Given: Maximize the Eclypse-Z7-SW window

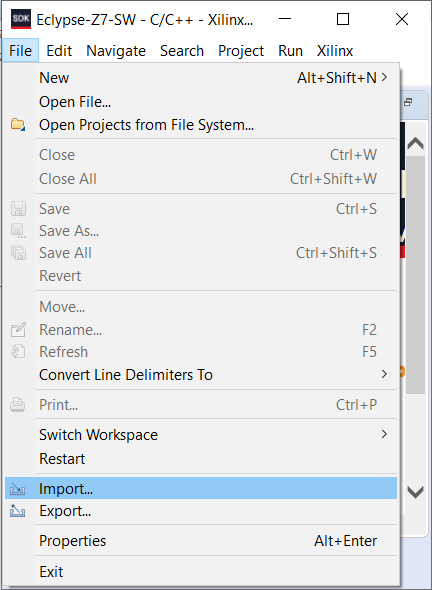Looking at the screenshot, I should point(342,19).
